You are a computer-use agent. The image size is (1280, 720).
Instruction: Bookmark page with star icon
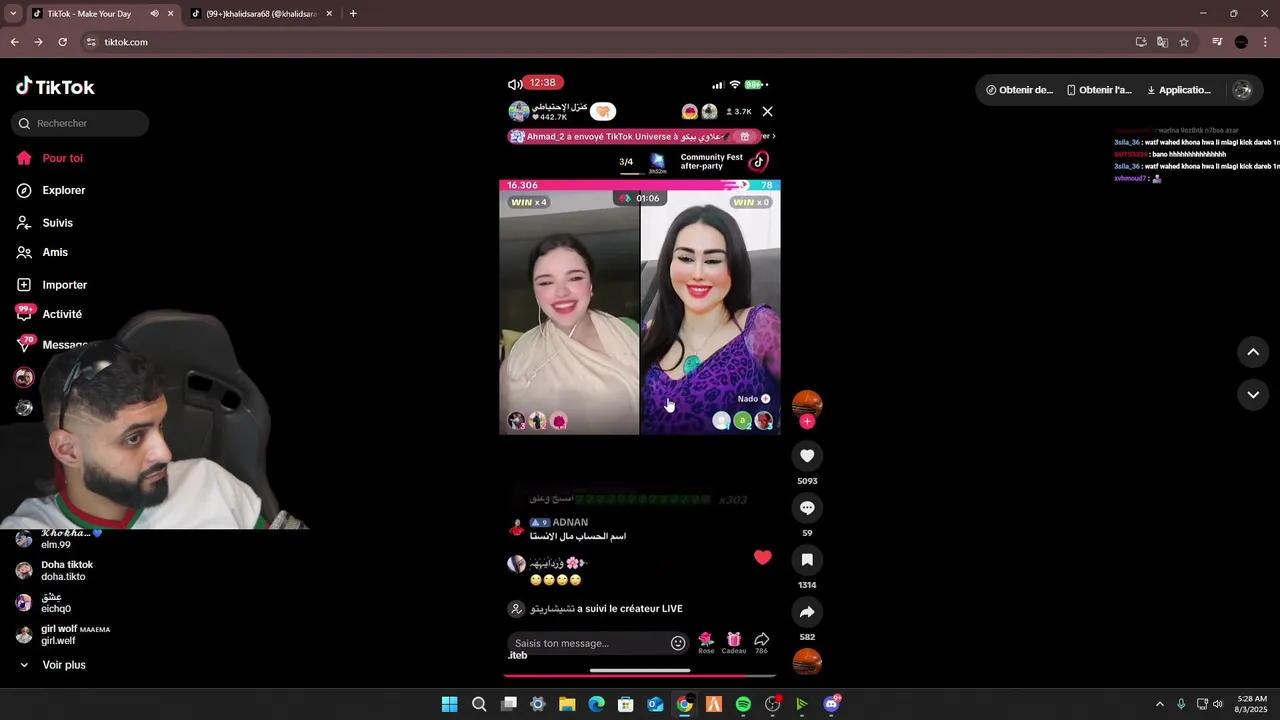[x=1184, y=42]
